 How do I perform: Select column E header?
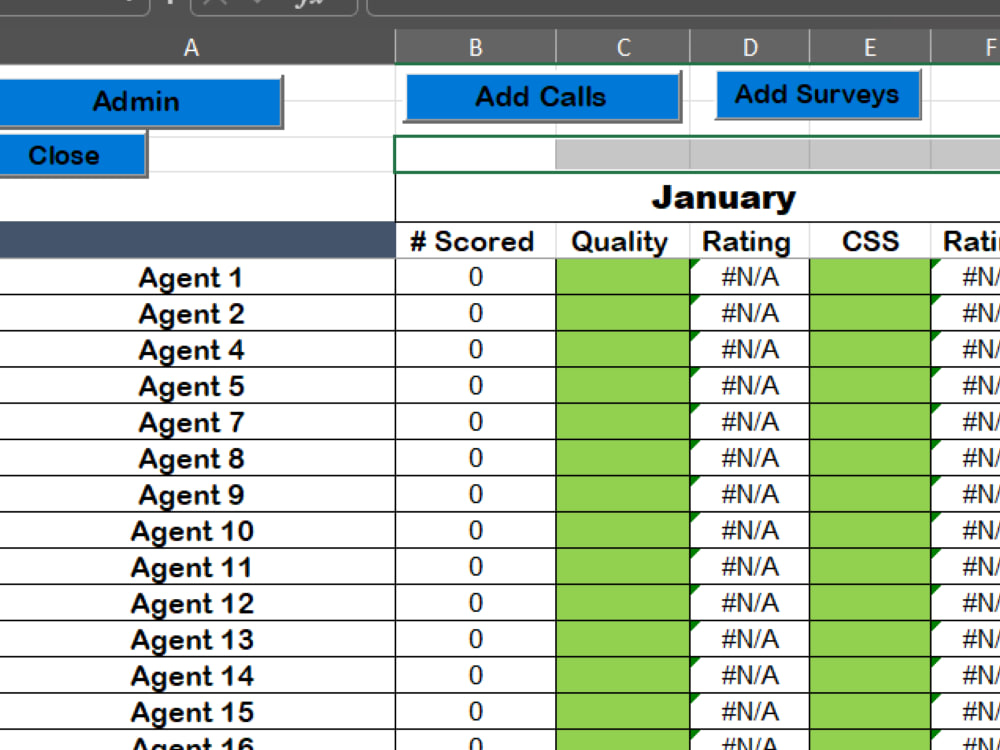click(x=870, y=48)
